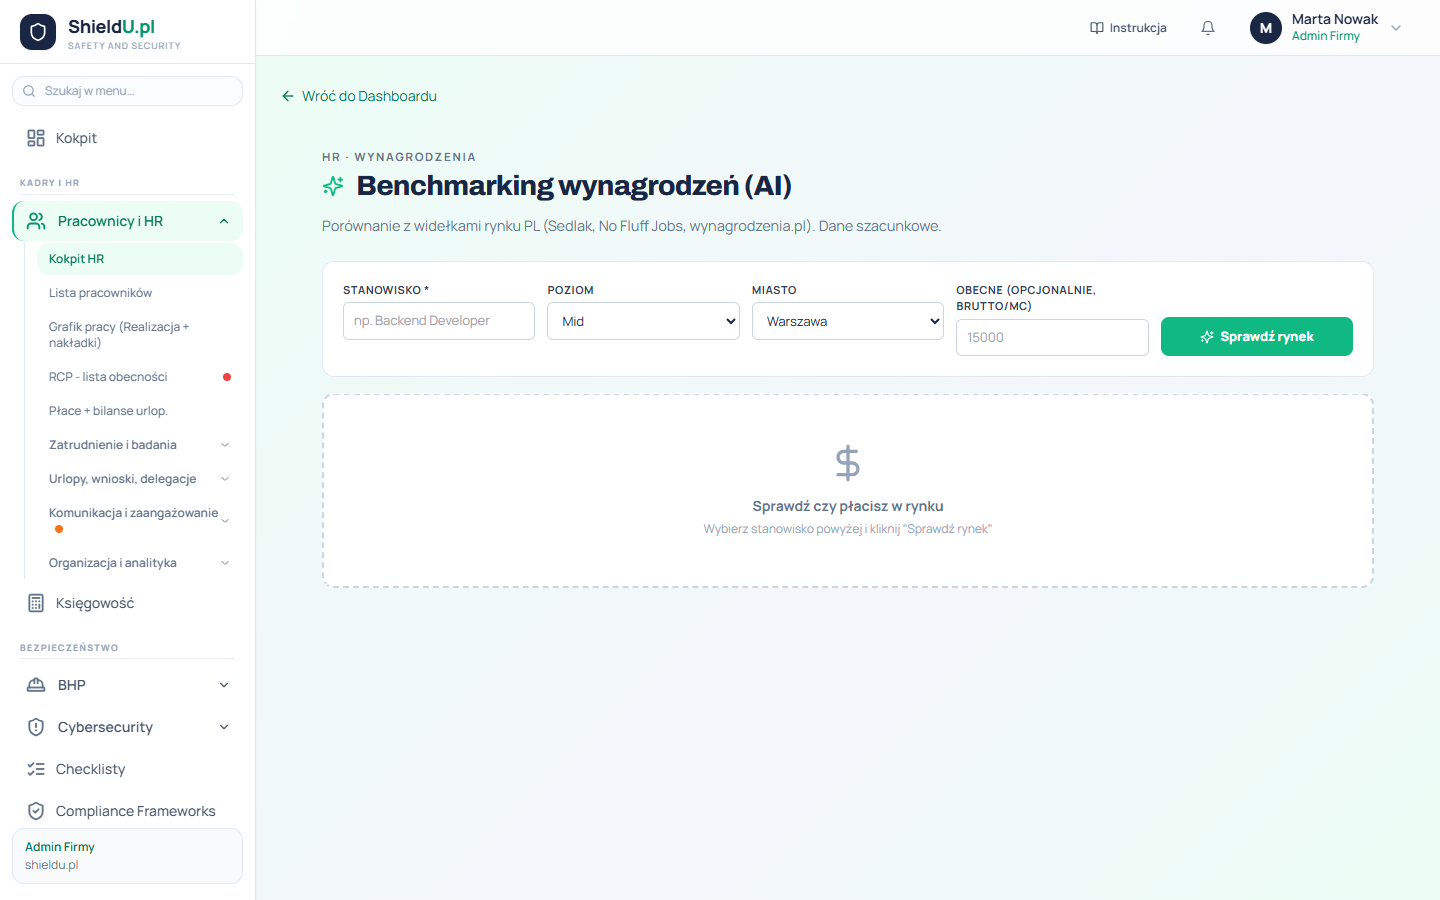Viewport: 1440px width, 900px height.
Task: Click the Księgowość calculator icon
Action: pos(36,603)
